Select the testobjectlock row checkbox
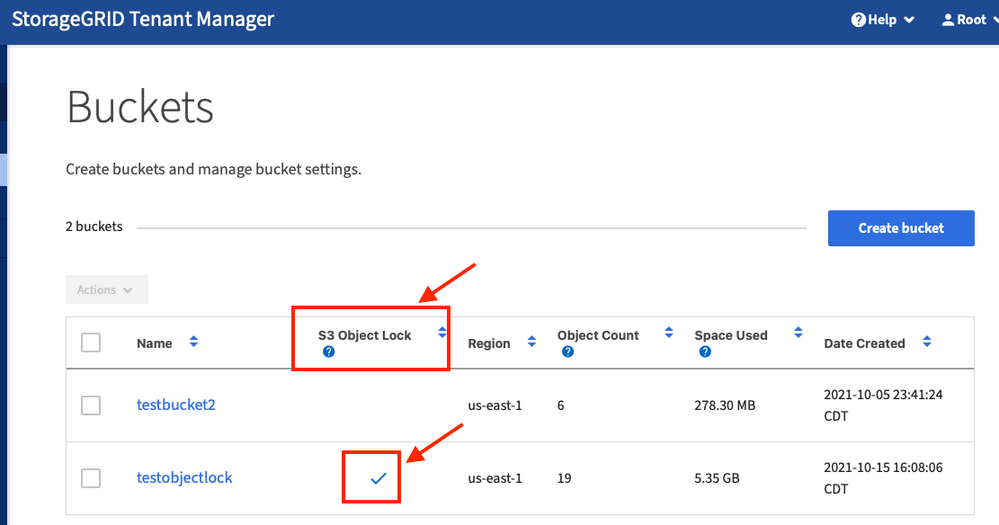Screen dimensions: 999x525 point(91,478)
